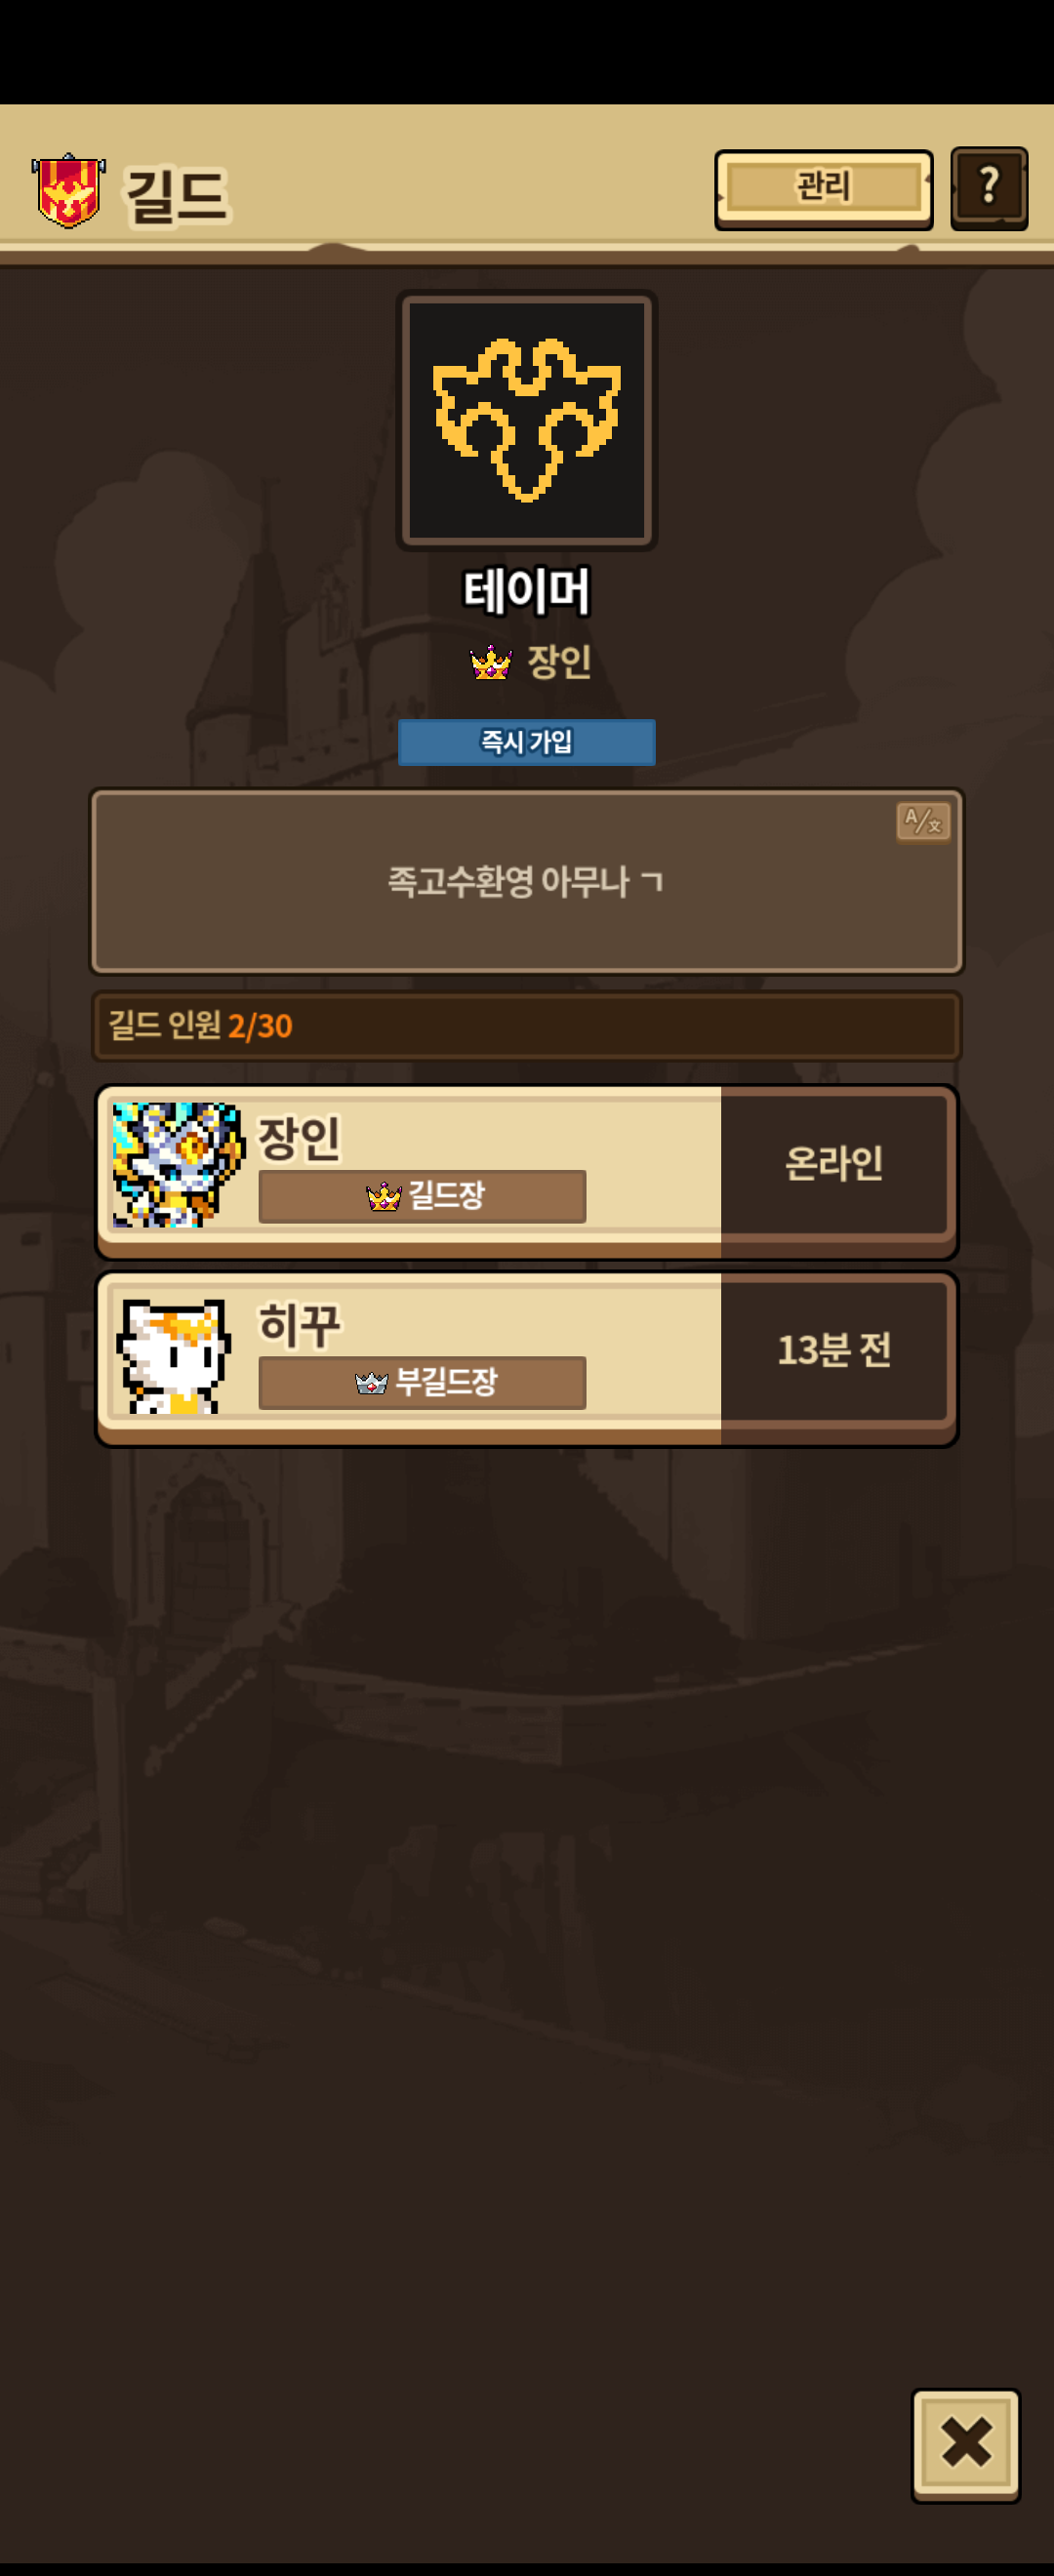Select the 히꾸 member name
Viewport: 1054px width, 2576px height.
[x=300, y=1325]
